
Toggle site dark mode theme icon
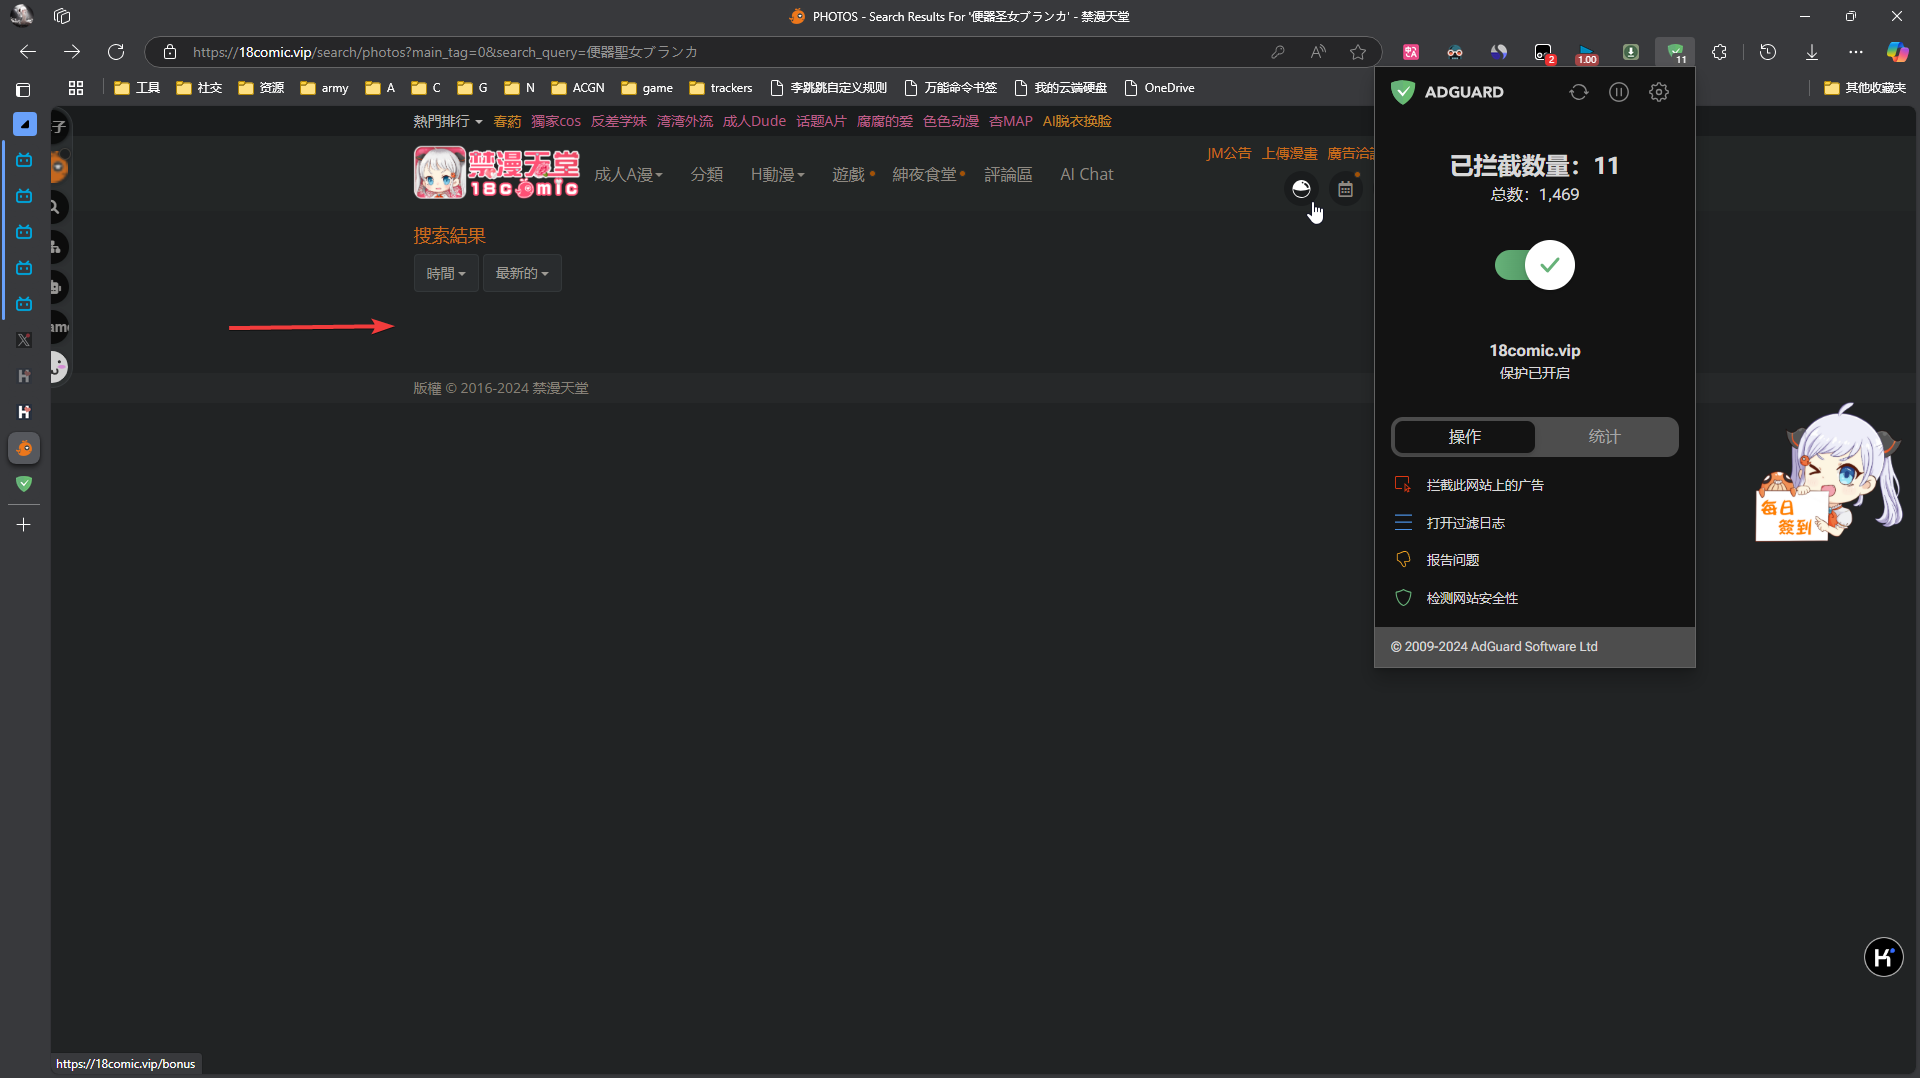tap(1301, 189)
